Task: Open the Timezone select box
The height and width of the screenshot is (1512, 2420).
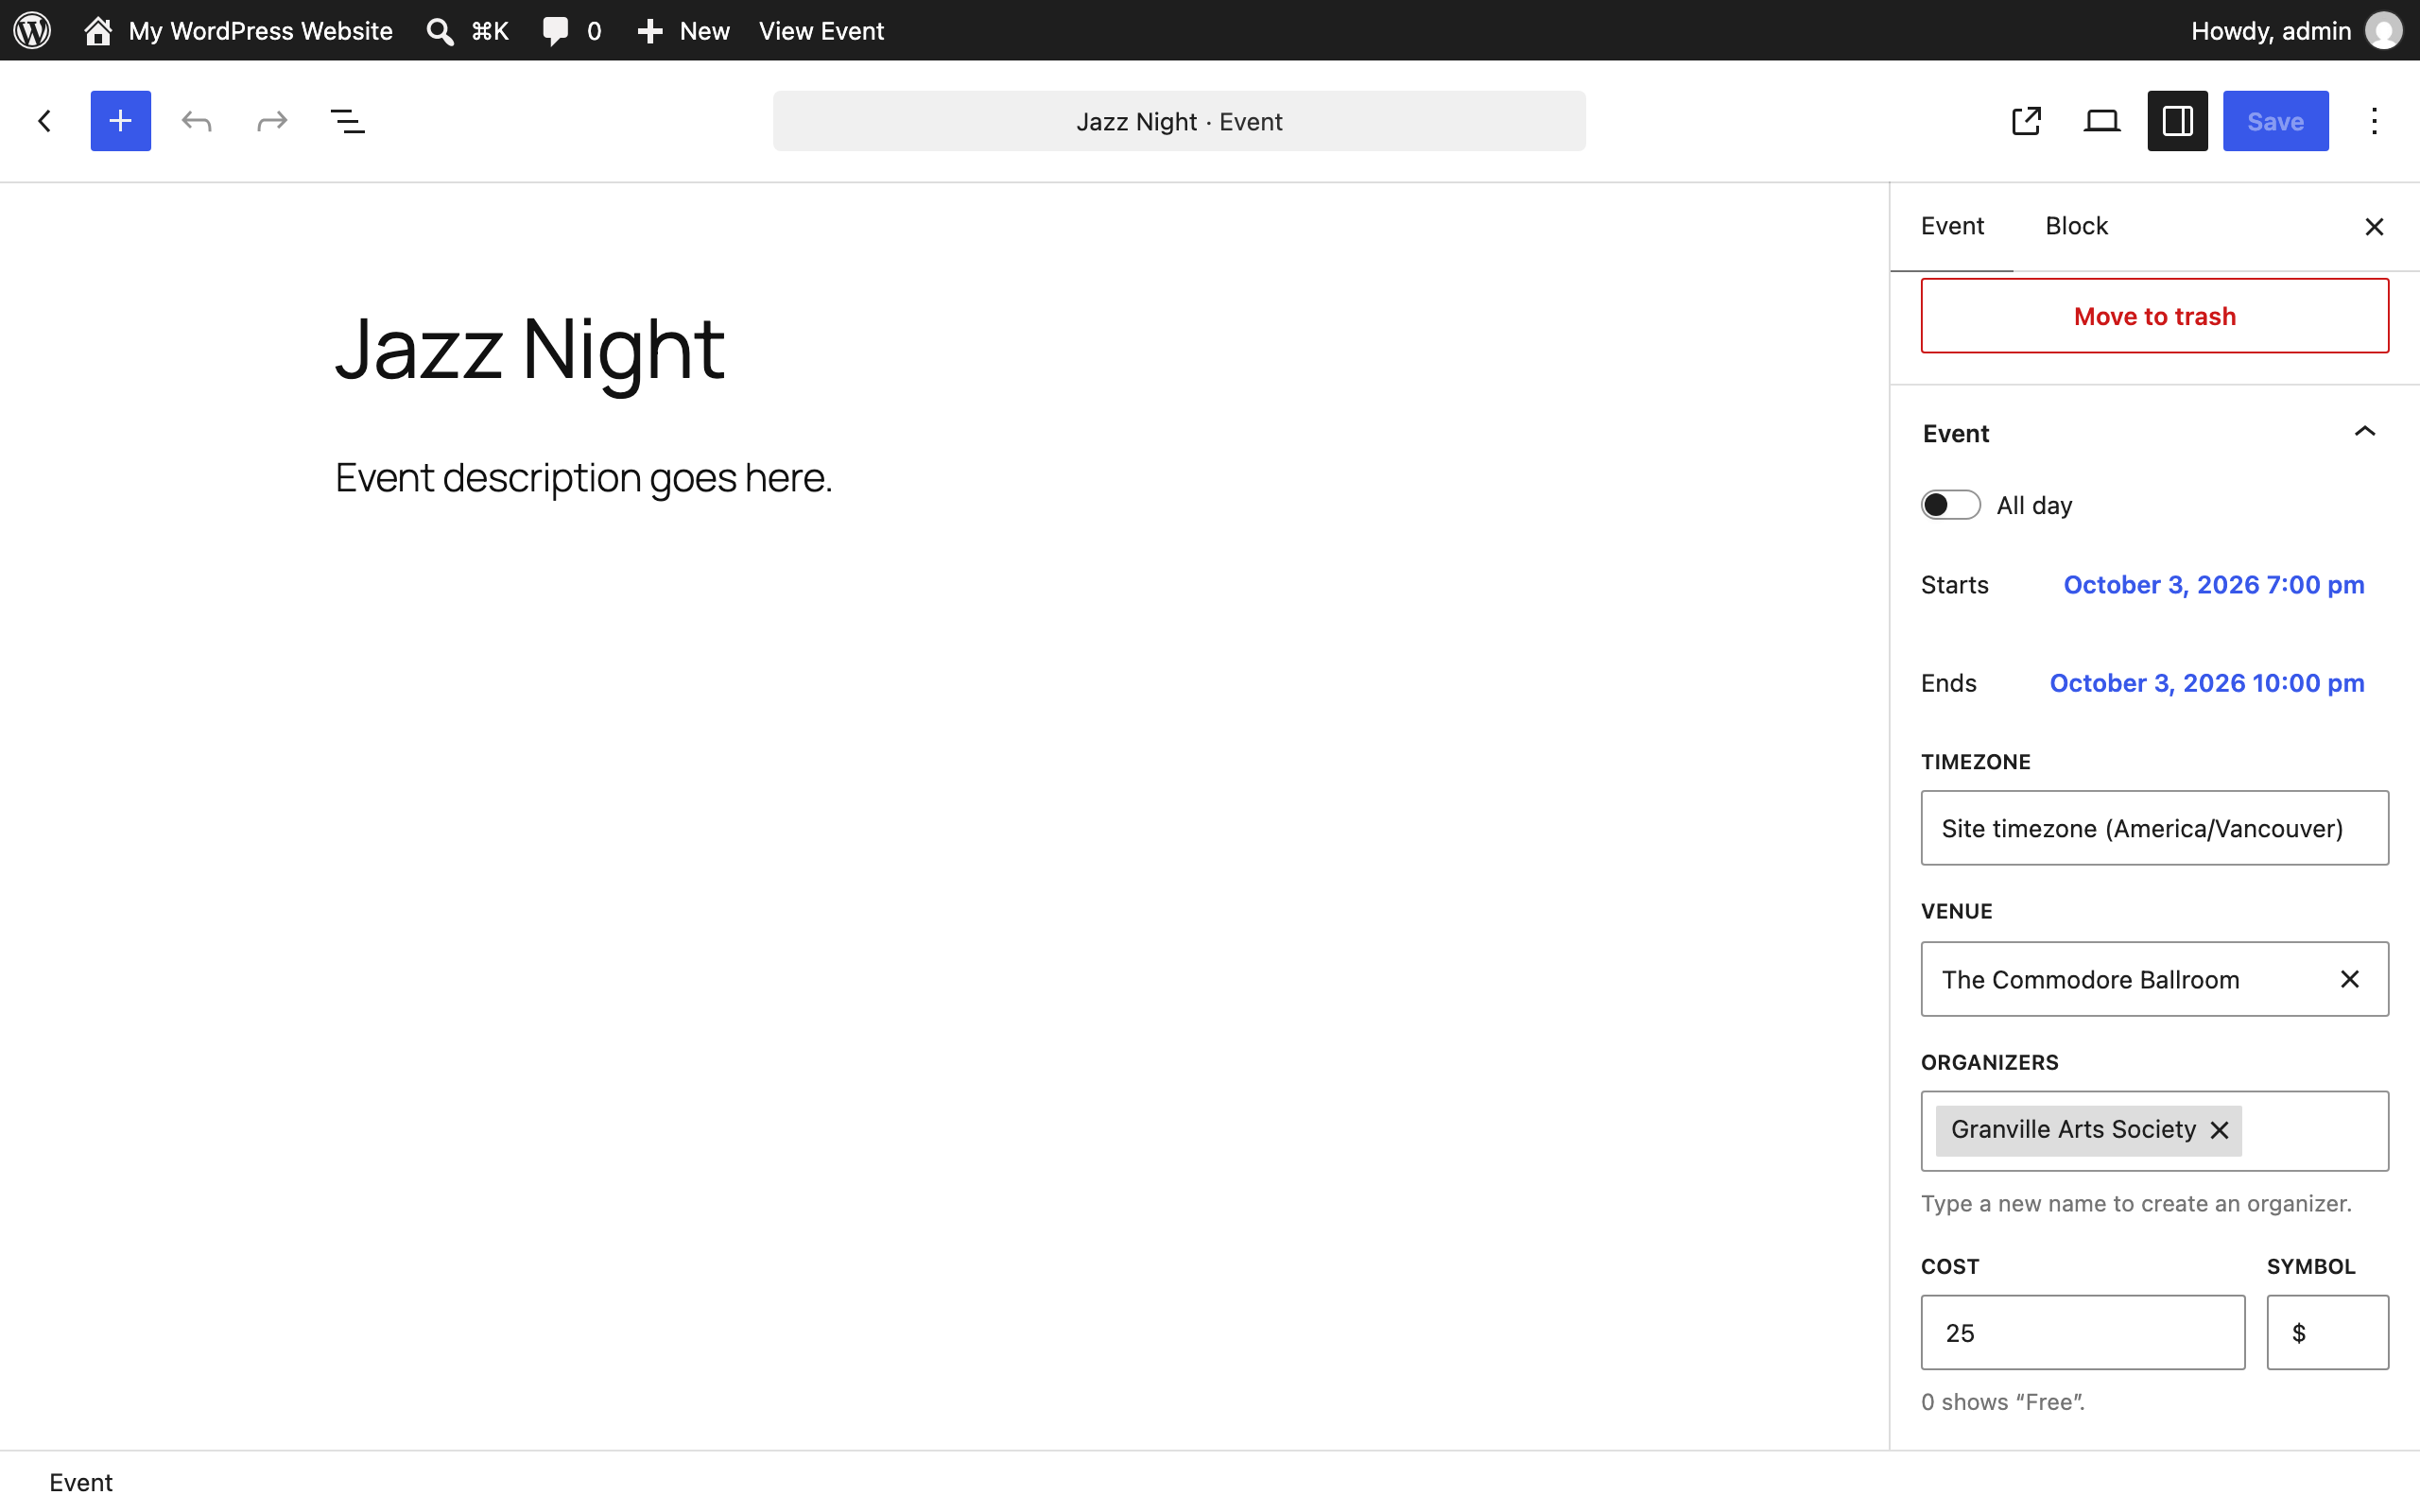Action: point(2155,828)
